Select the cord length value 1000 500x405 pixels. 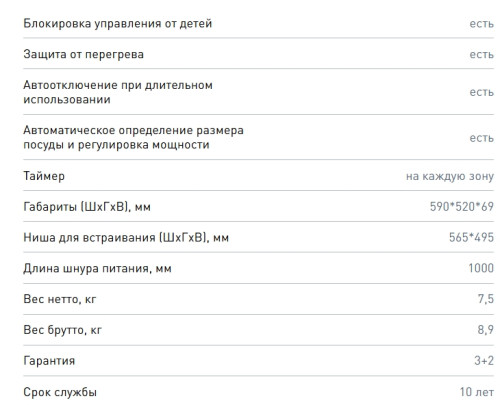click(x=481, y=268)
